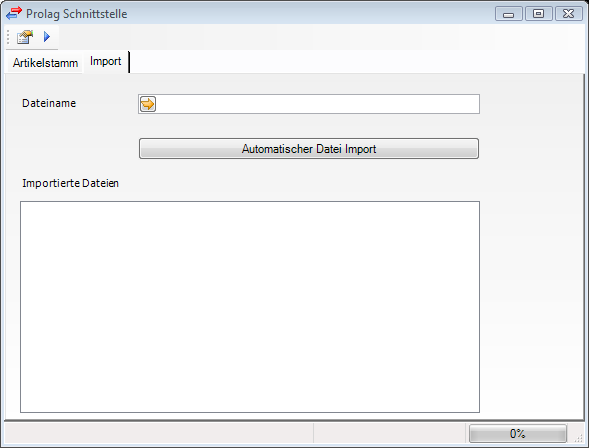Viewport: 589px width, 448px height.
Task: Click the toolbar grip handle dots
Action: [x=8, y=37]
